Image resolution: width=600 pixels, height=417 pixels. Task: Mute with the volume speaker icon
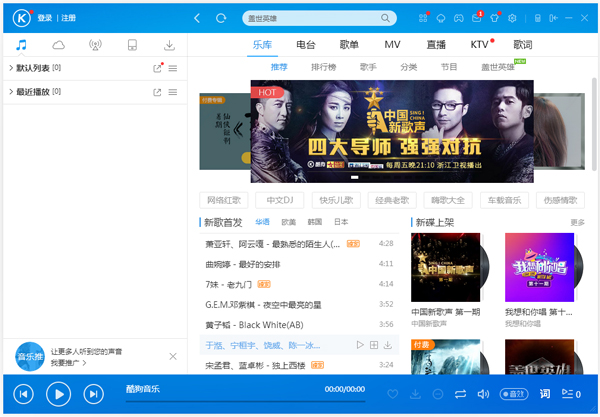pyautogui.click(x=483, y=394)
